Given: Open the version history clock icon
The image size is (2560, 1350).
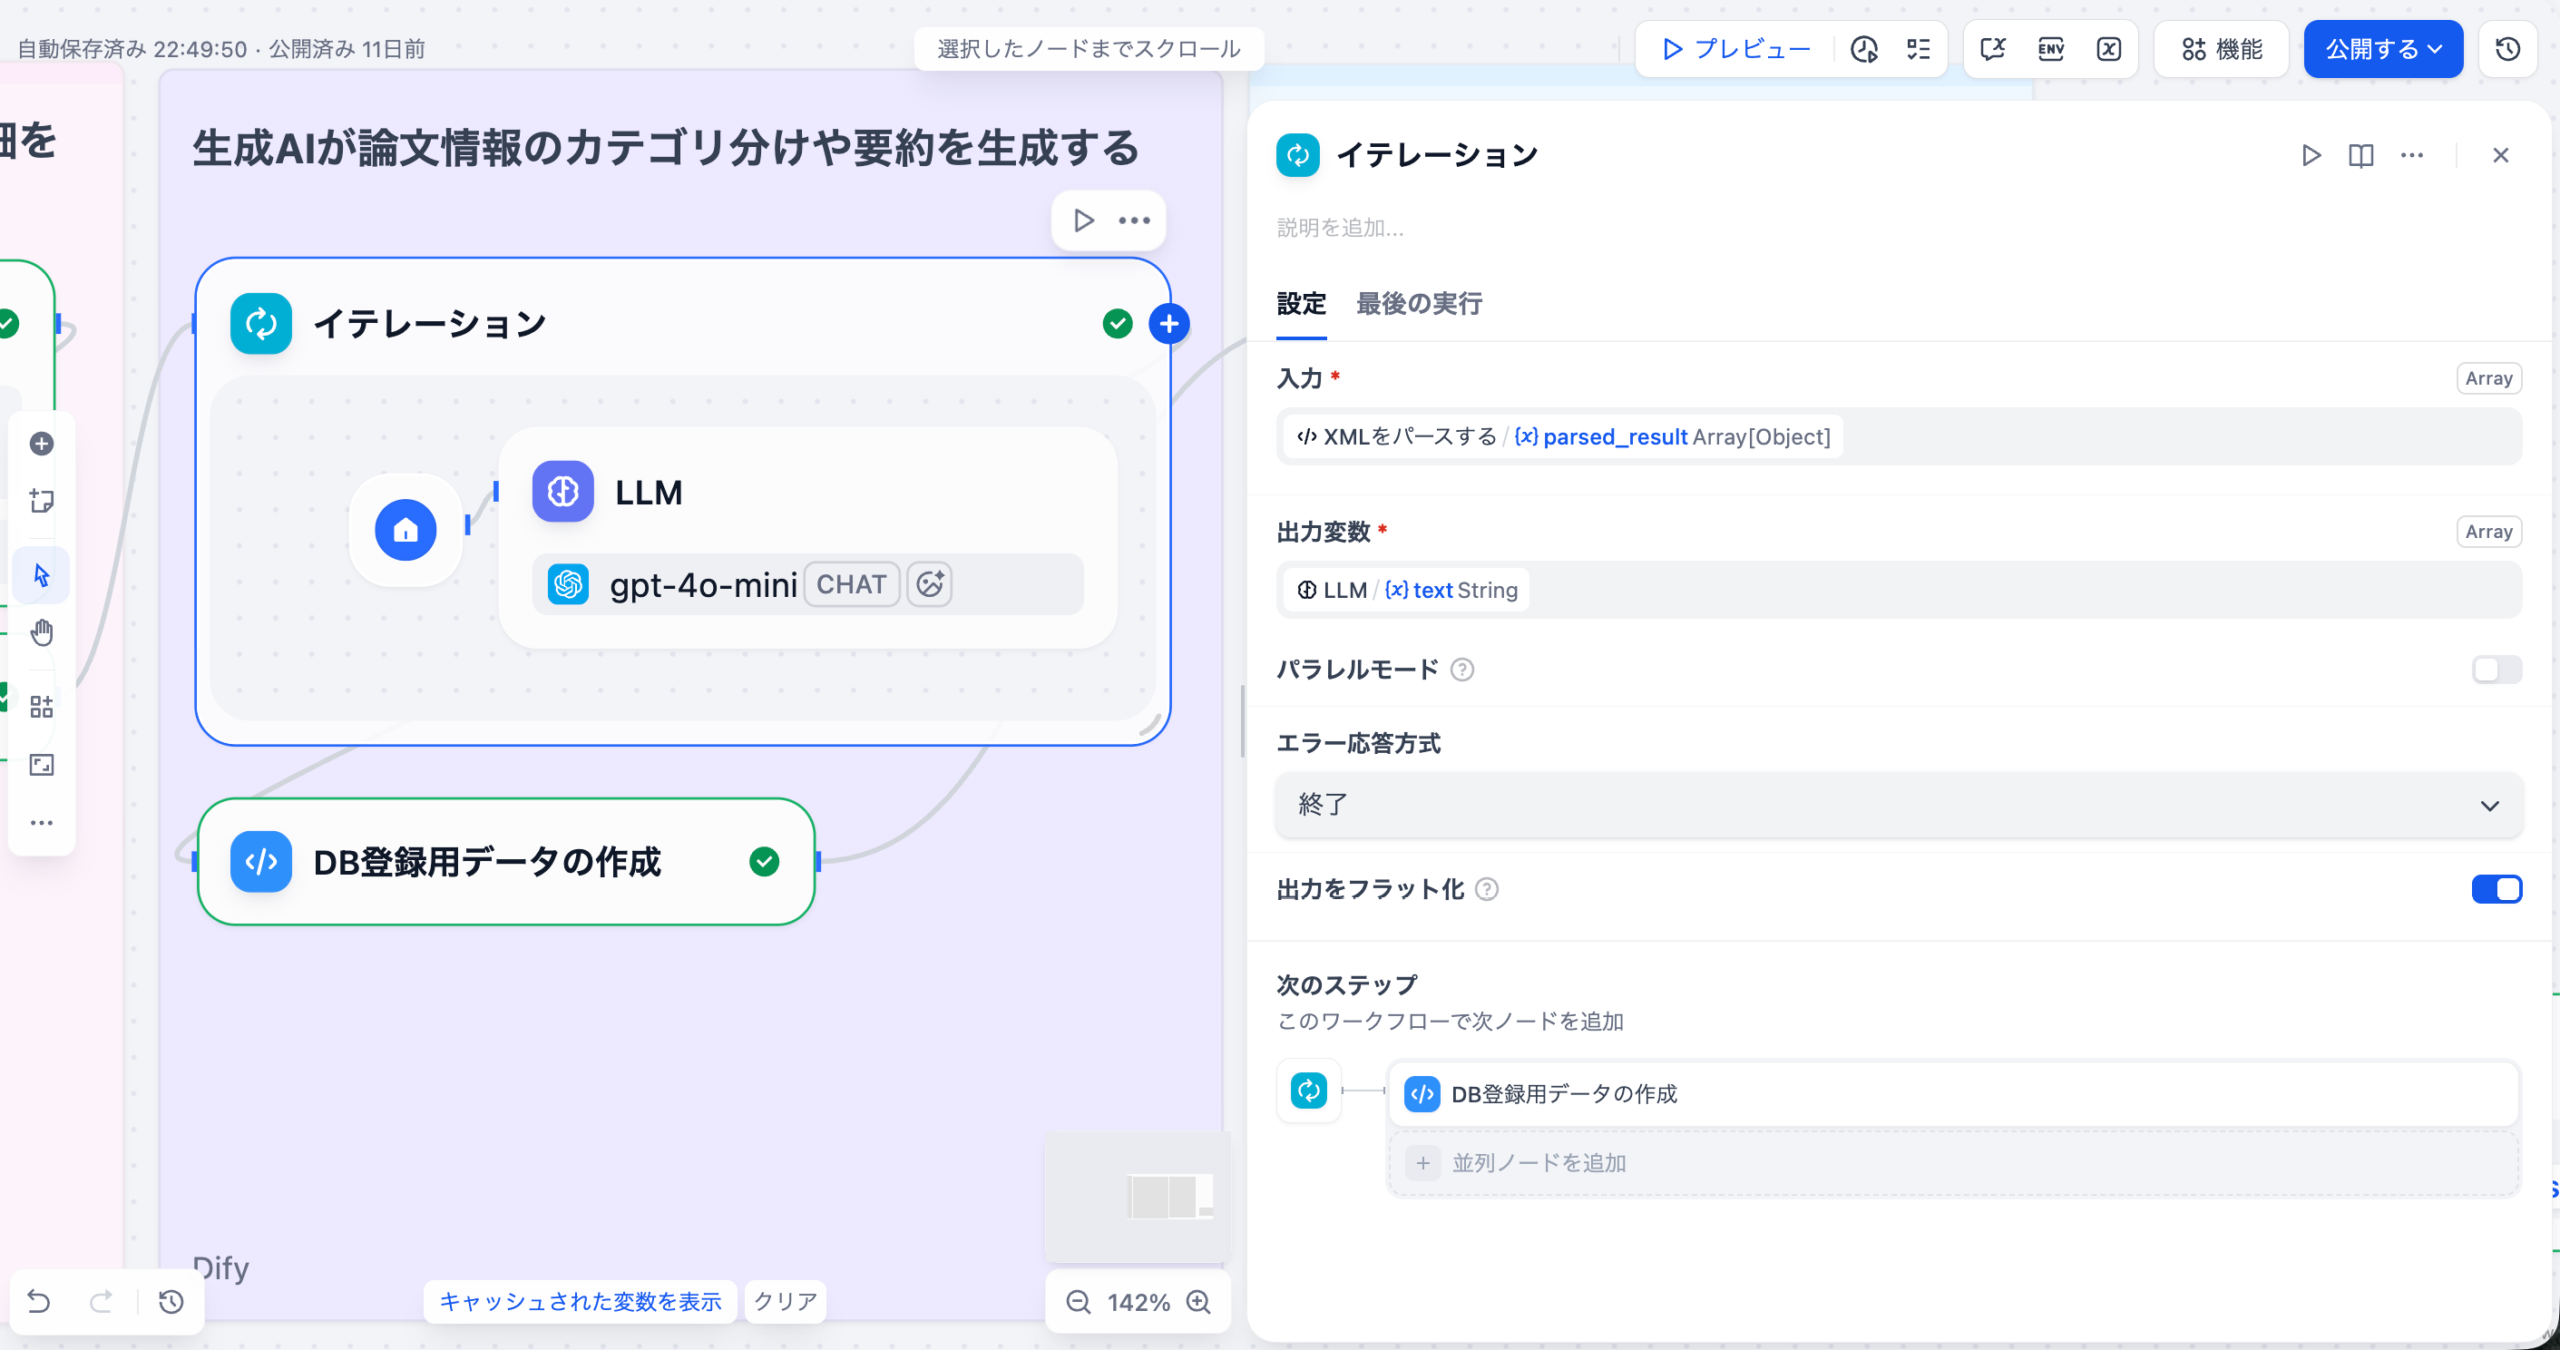Looking at the screenshot, I should tap(2508, 49).
